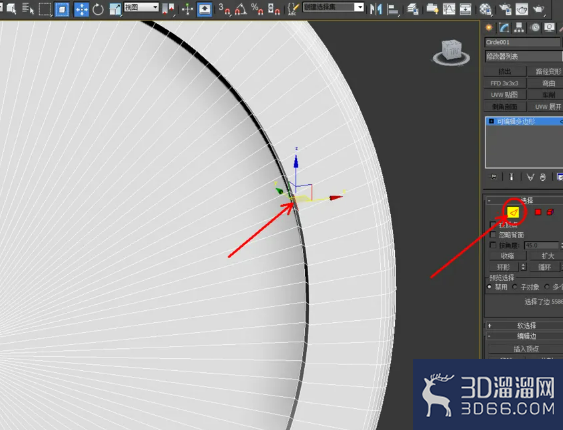
Task: Enable the Ignore Backfacing (忽略背面) checkbox
Action: click(493, 235)
